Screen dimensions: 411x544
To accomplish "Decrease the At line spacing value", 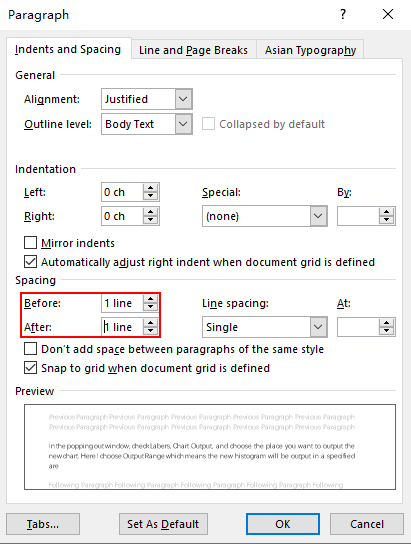I will pyautogui.click(x=386, y=331).
